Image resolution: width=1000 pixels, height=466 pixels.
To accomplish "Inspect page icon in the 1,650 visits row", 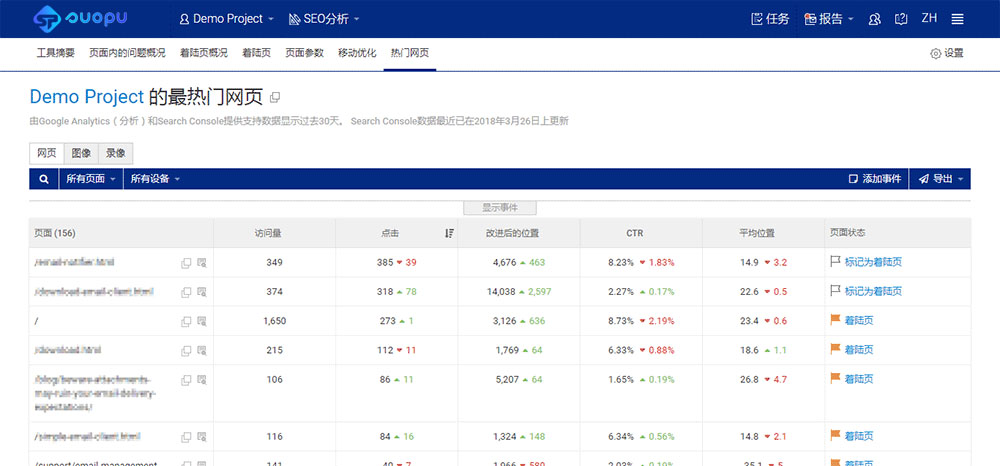I will pyautogui.click(x=202, y=321).
